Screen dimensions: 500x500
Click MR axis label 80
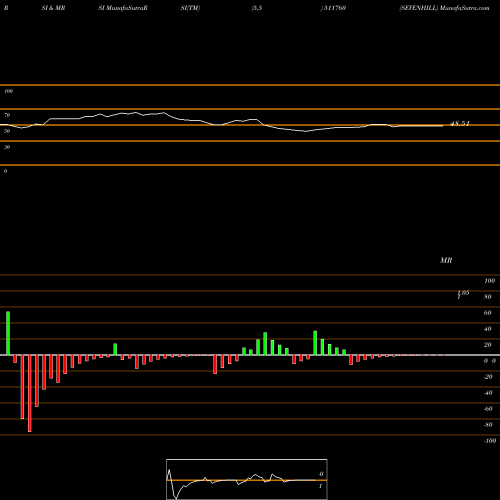(x=488, y=297)
